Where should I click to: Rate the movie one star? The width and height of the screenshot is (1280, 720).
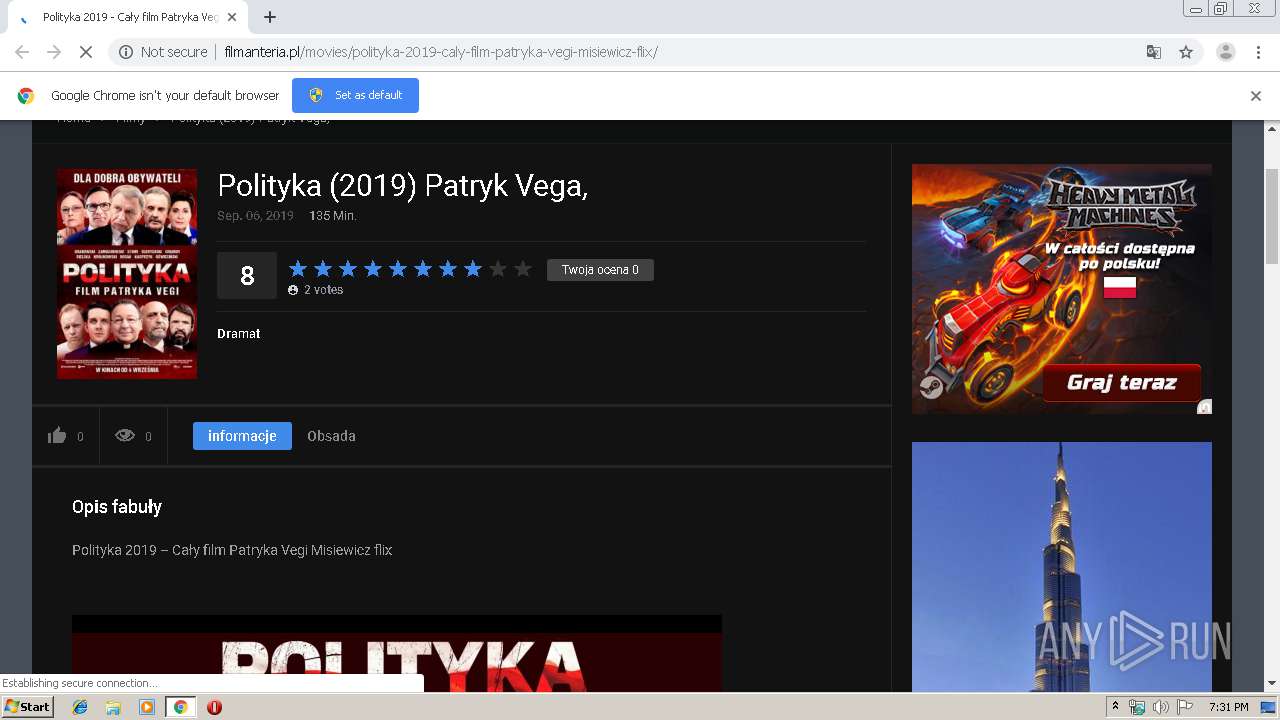click(297, 269)
